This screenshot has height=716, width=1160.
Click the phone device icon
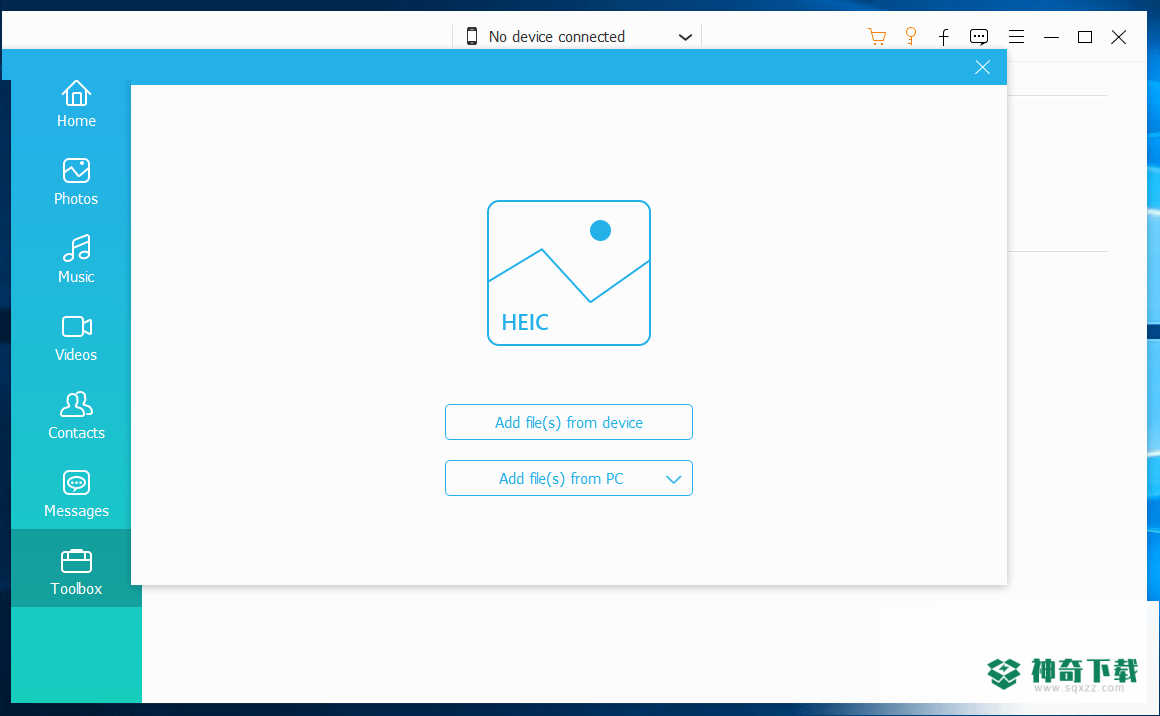(x=472, y=36)
